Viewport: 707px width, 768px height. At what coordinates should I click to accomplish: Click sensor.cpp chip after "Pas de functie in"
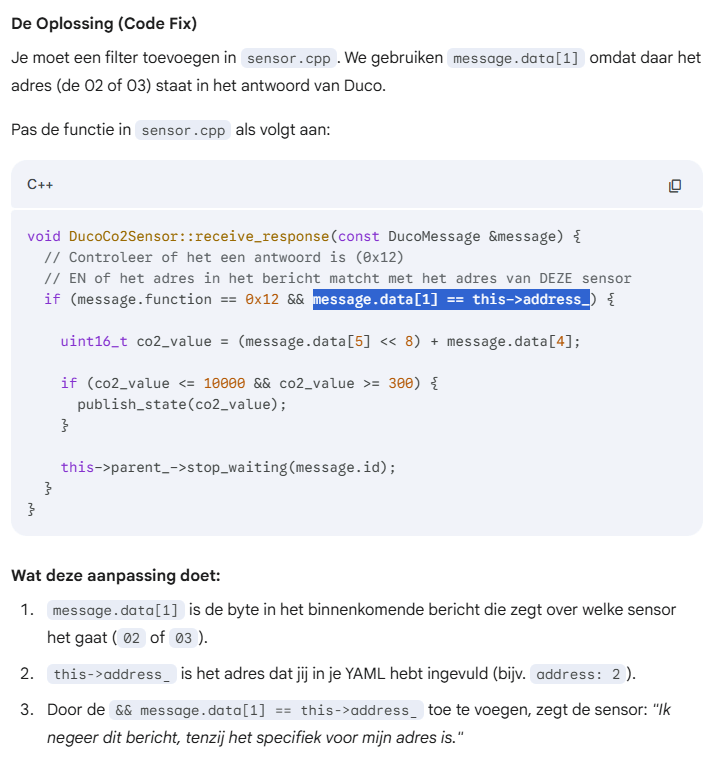[183, 130]
